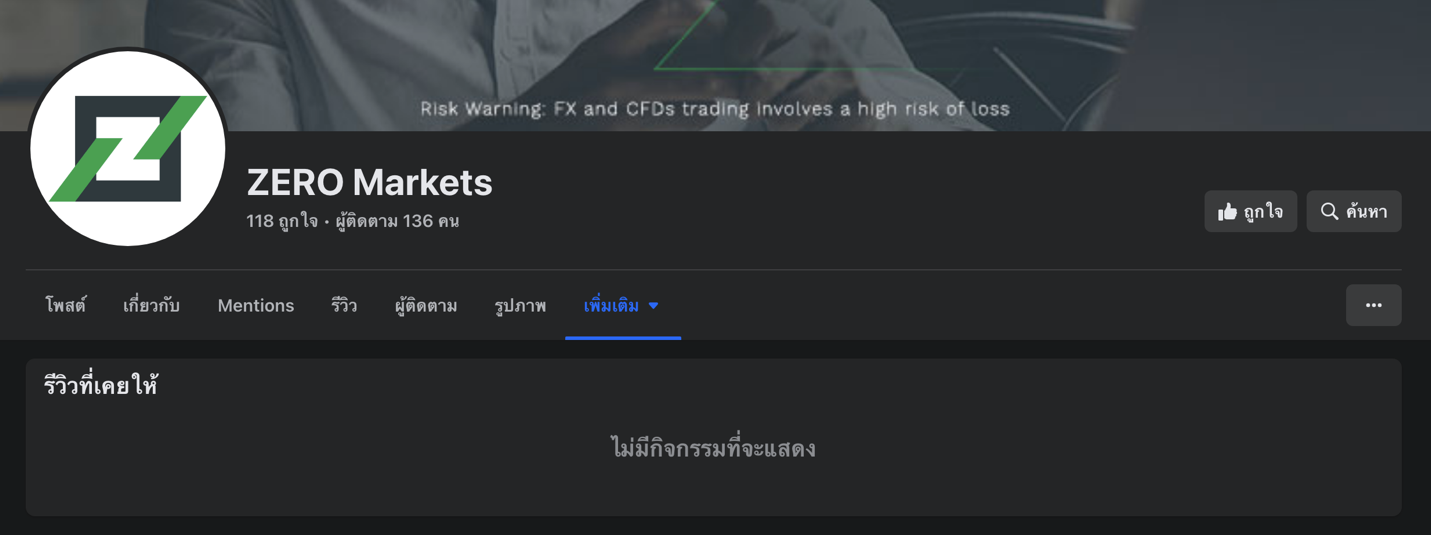Screen dimensions: 1431x535
Task: Open the 118 ถูกใจ likes count
Action: coord(282,221)
